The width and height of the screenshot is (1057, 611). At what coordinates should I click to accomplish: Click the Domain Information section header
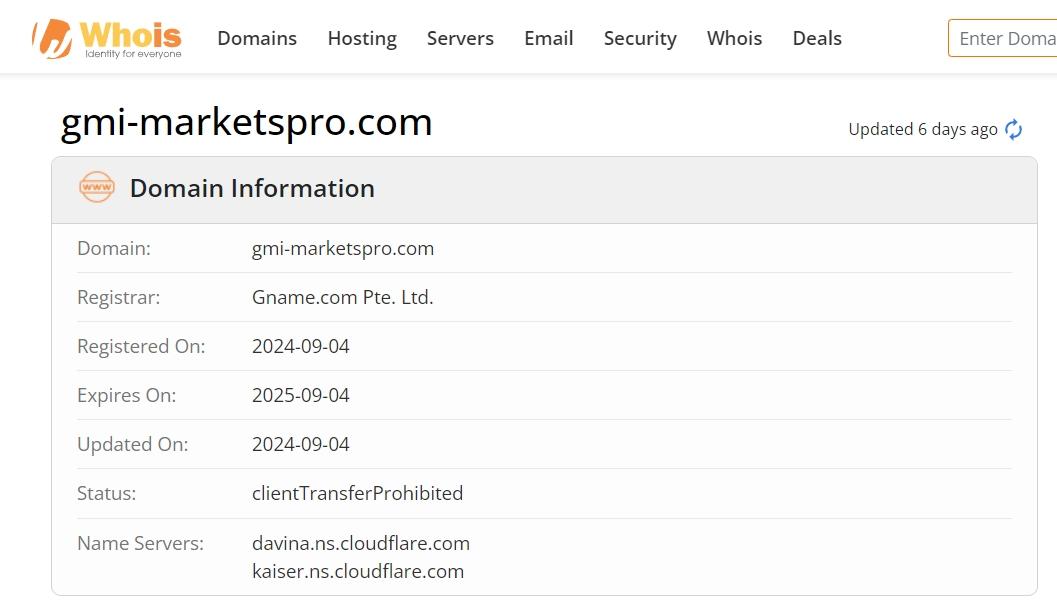pos(544,190)
